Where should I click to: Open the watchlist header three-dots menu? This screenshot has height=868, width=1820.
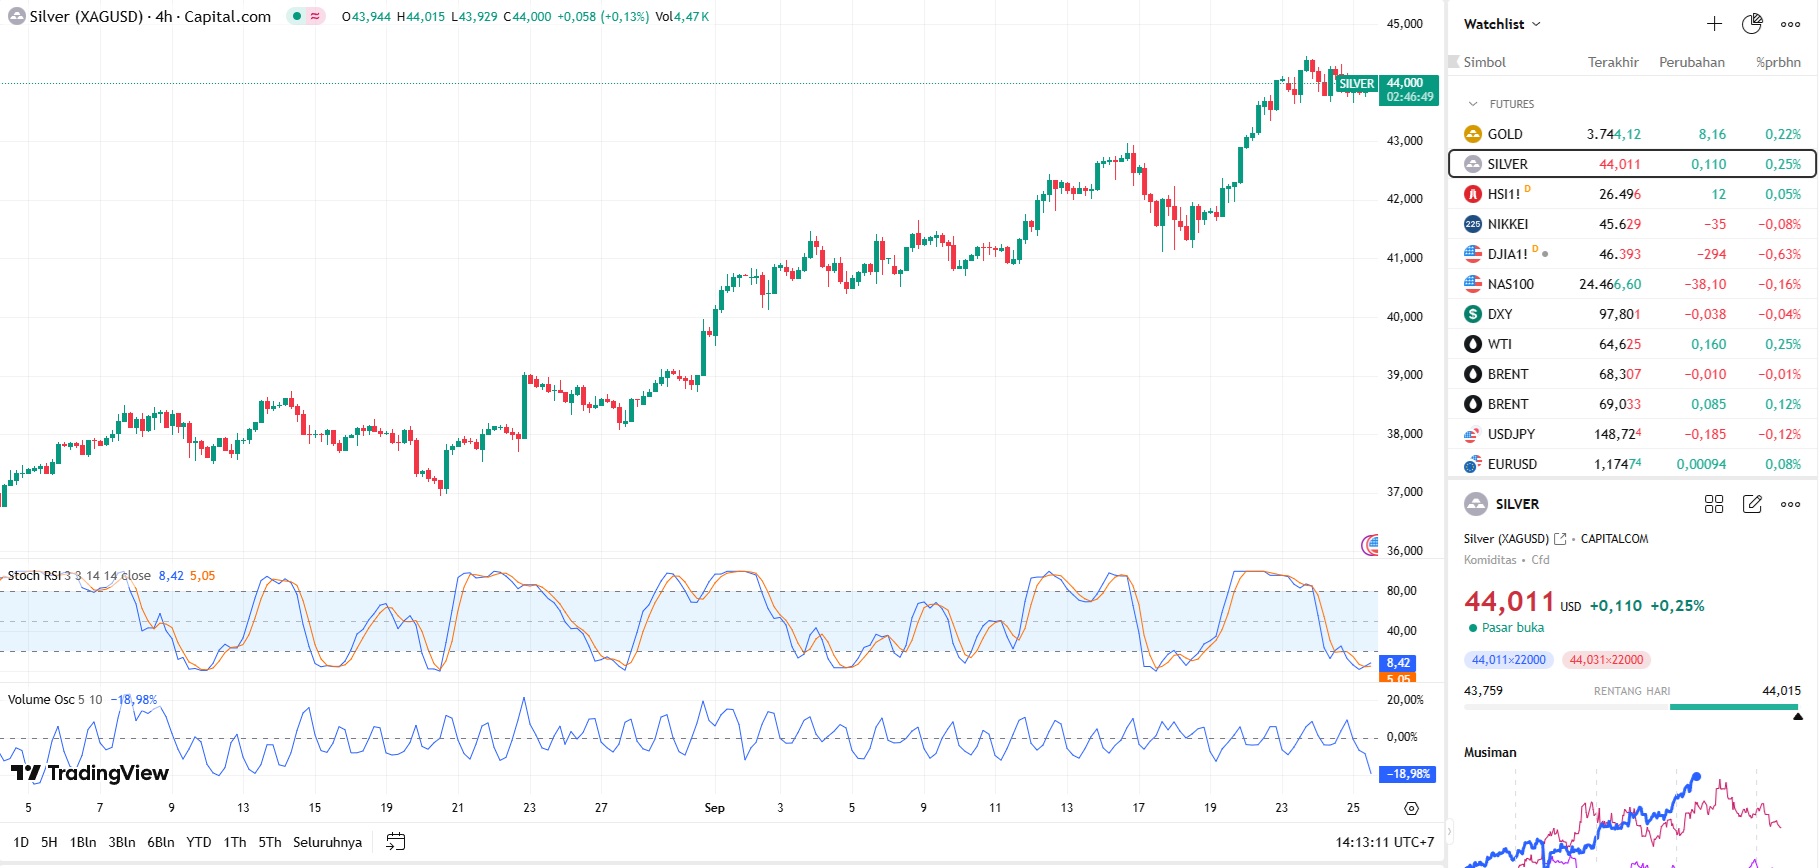1790,24
